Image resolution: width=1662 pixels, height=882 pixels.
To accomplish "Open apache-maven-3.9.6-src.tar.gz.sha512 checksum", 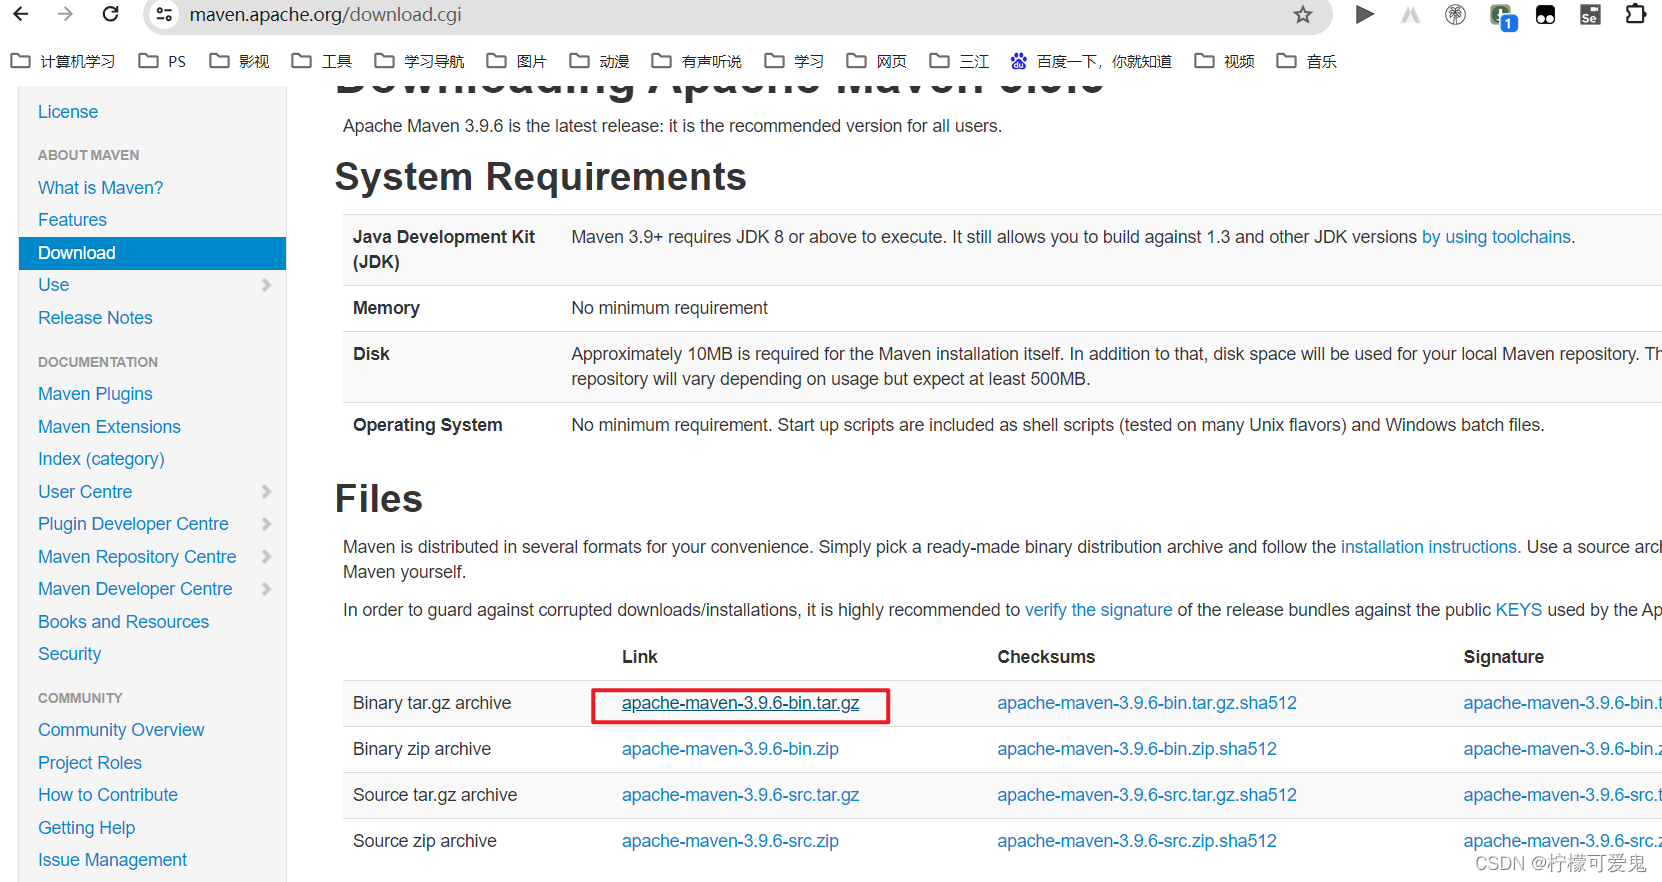I will [x=1147, y=795].
